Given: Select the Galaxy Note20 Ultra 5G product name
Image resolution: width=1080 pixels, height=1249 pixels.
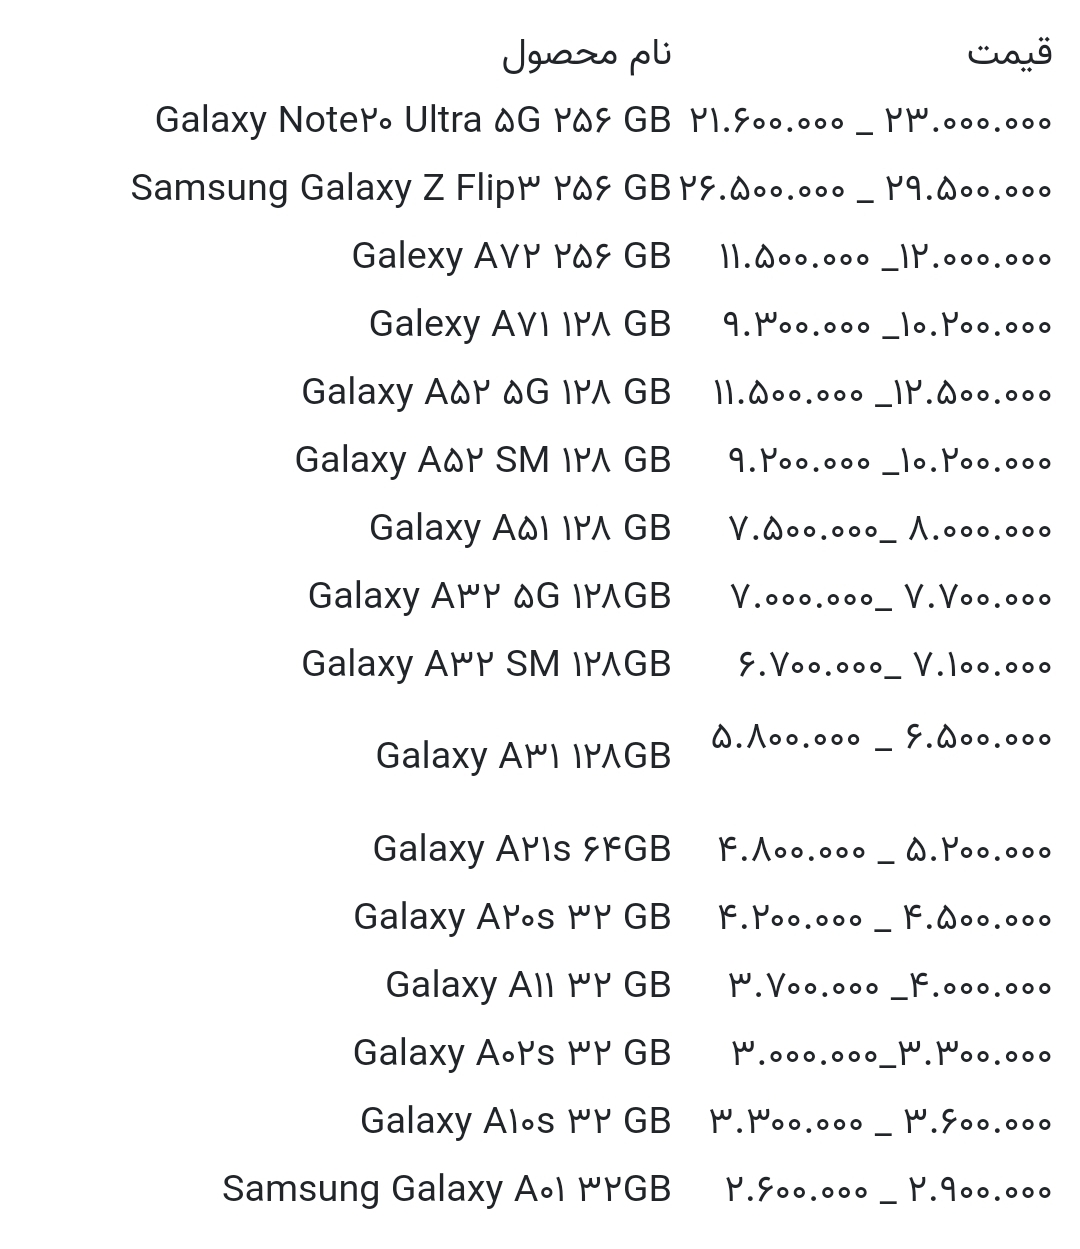Looking at the screenshot, I should 412,120.
